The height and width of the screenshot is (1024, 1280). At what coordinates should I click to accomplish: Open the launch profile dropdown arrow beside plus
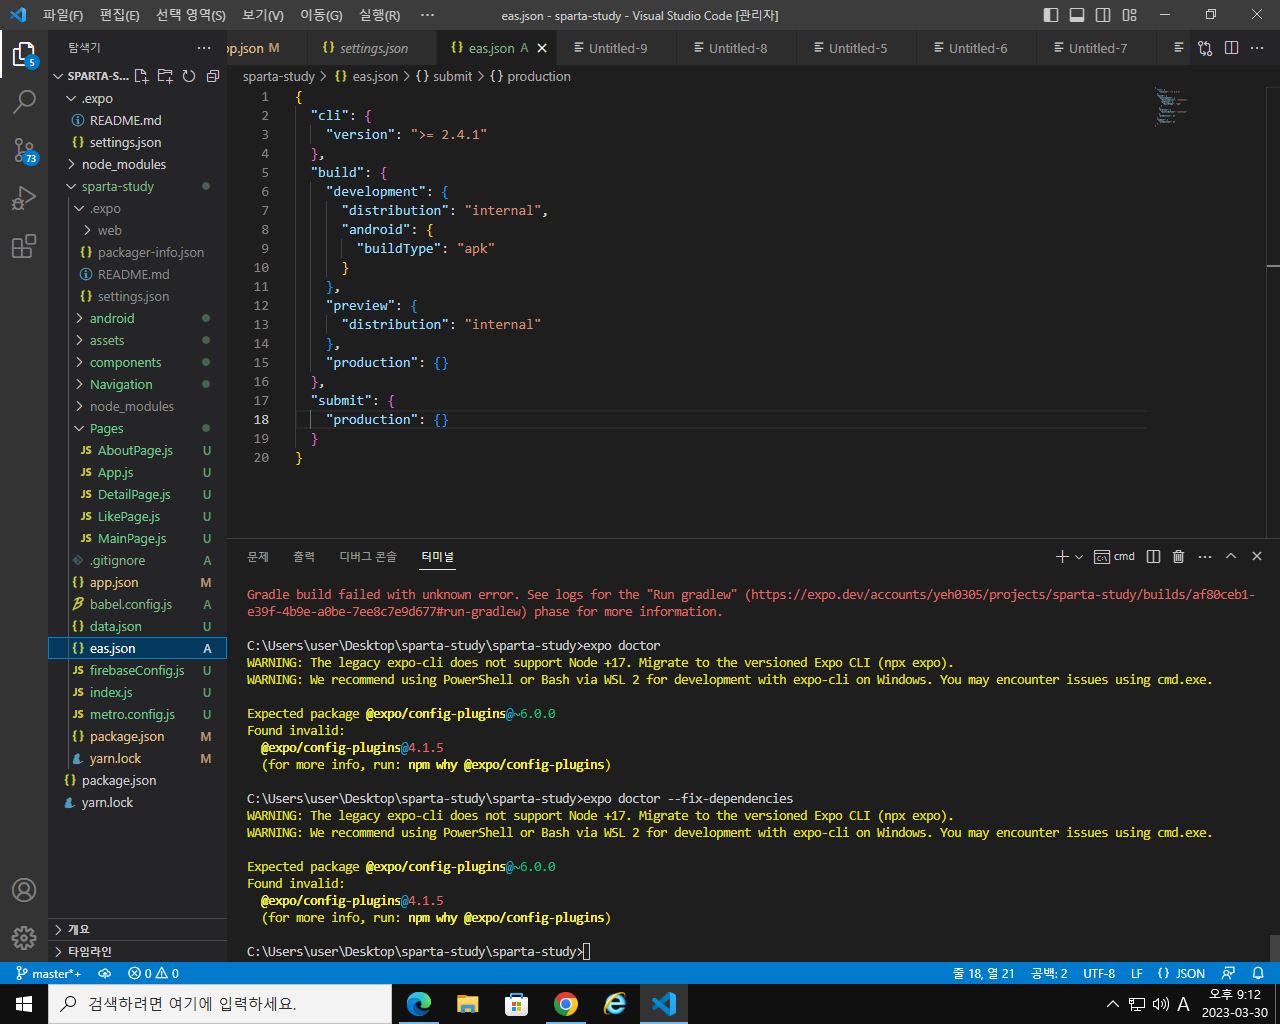1079,556
